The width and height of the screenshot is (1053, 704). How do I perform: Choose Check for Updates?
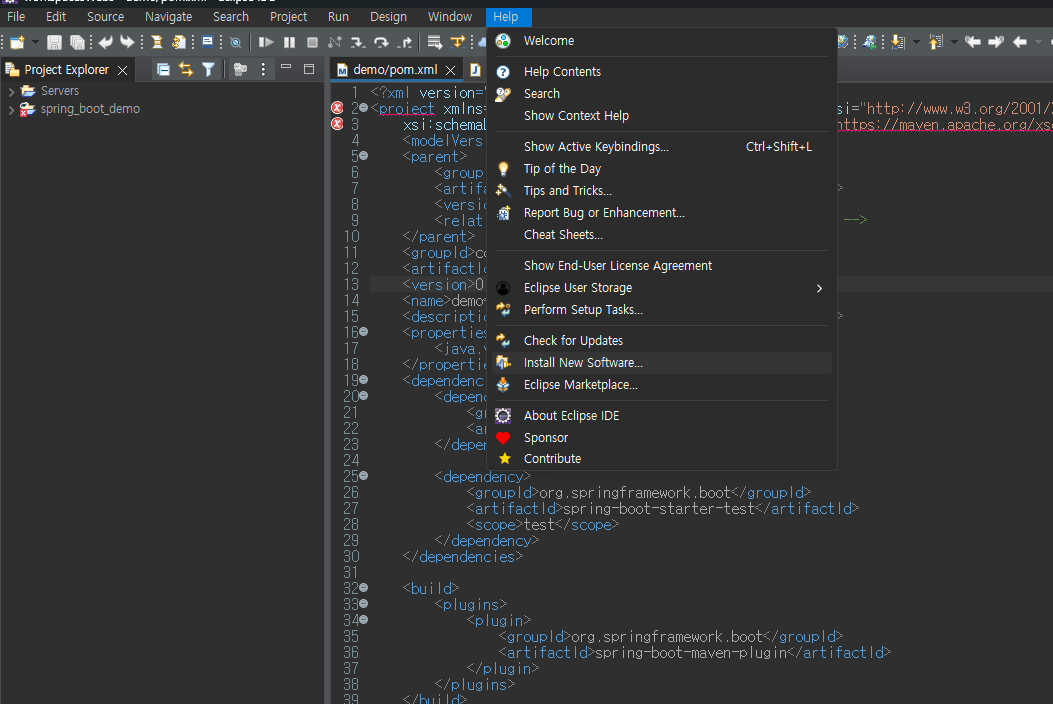662,341
